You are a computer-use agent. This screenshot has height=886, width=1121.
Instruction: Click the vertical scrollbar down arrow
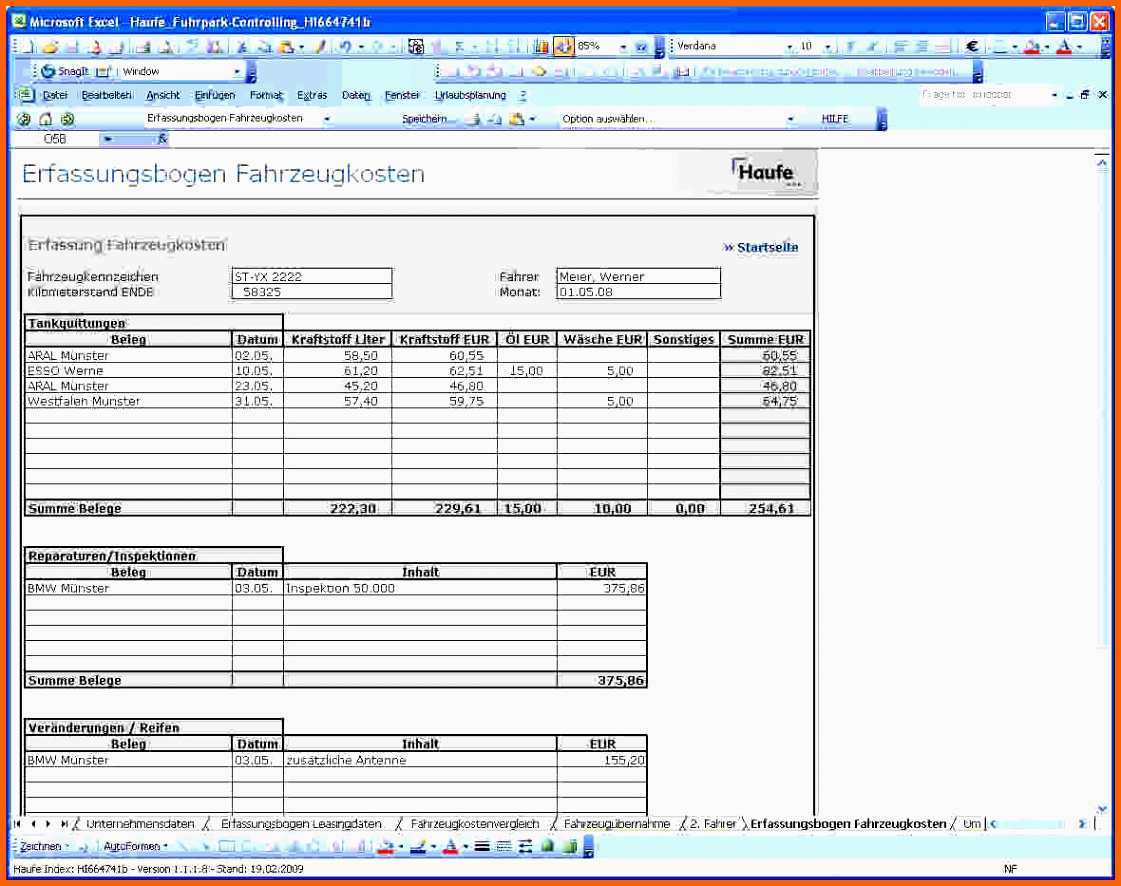tap(1102, 809)
